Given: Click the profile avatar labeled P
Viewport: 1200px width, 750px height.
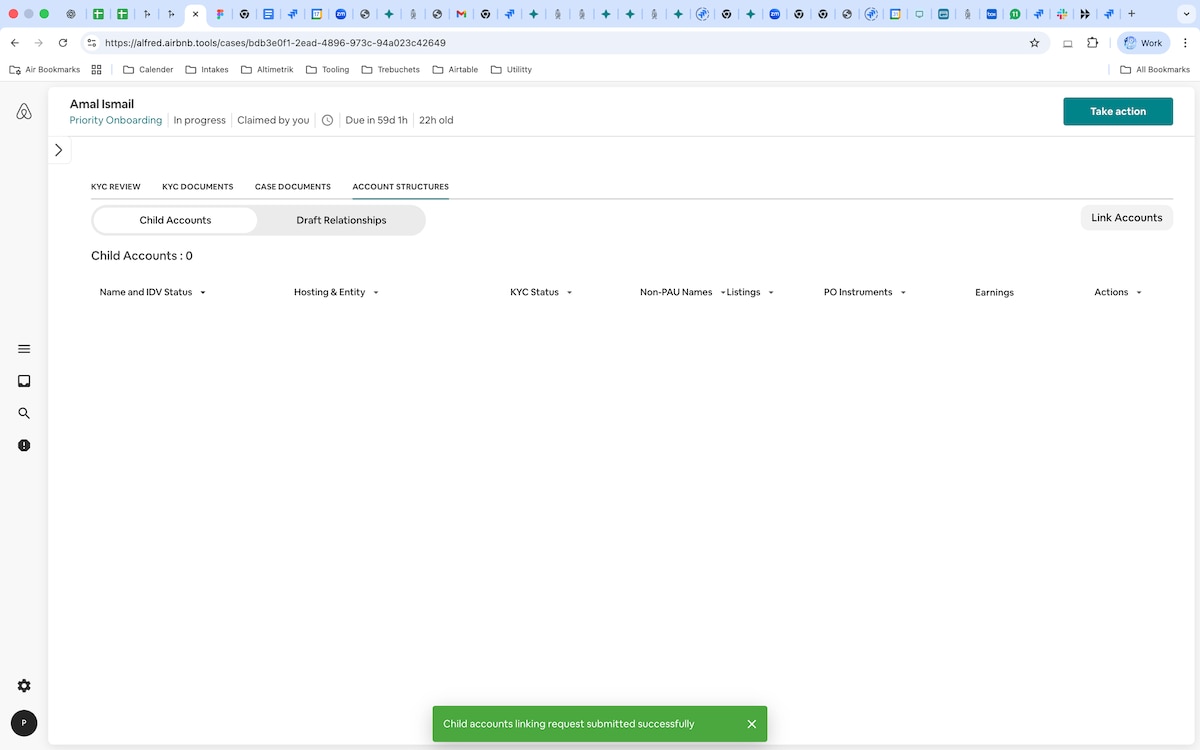Looking at the screenshot, I should click(24, 722).
